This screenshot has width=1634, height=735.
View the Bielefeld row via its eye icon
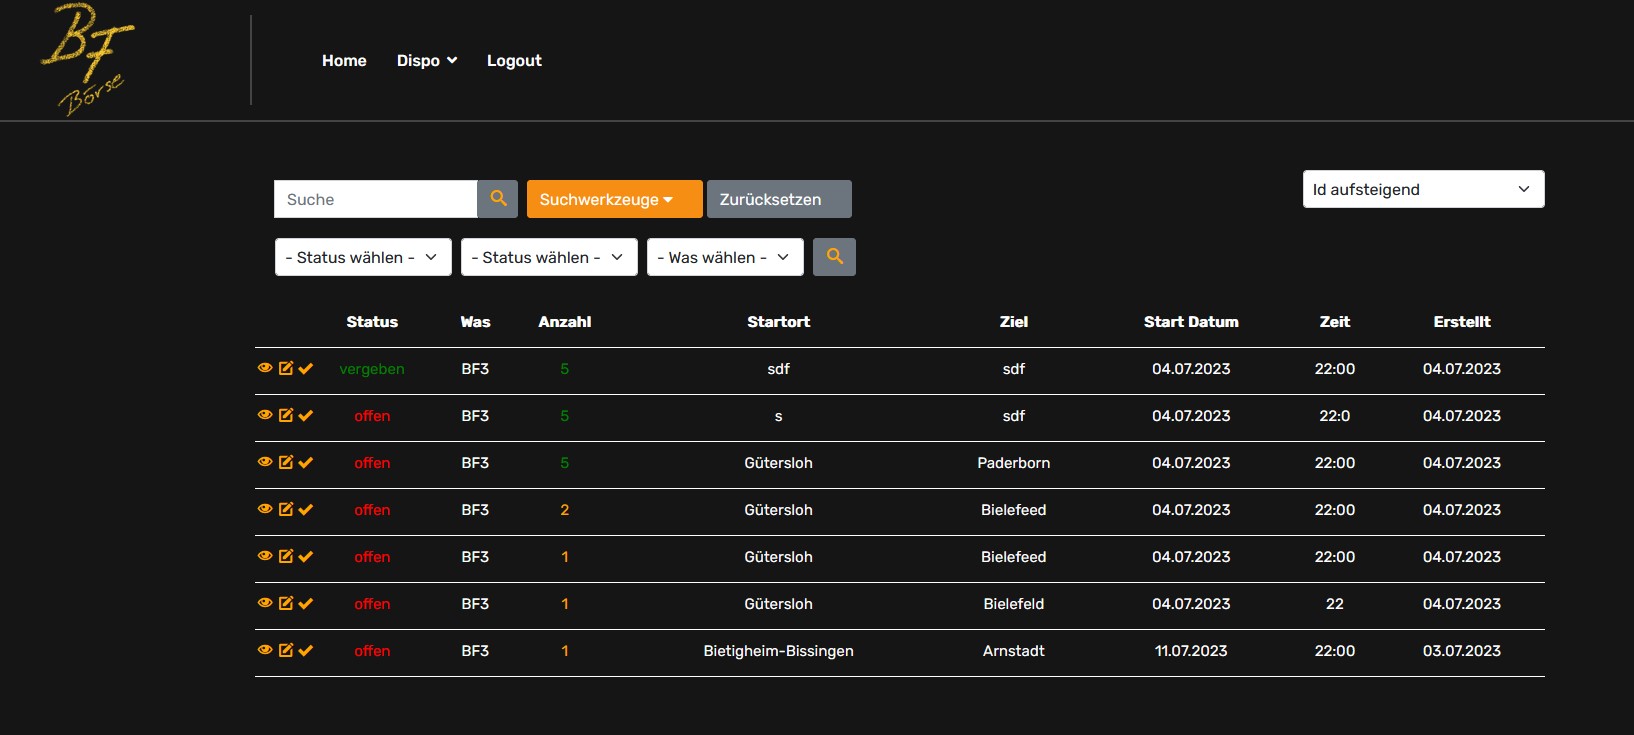pos(265,603)
